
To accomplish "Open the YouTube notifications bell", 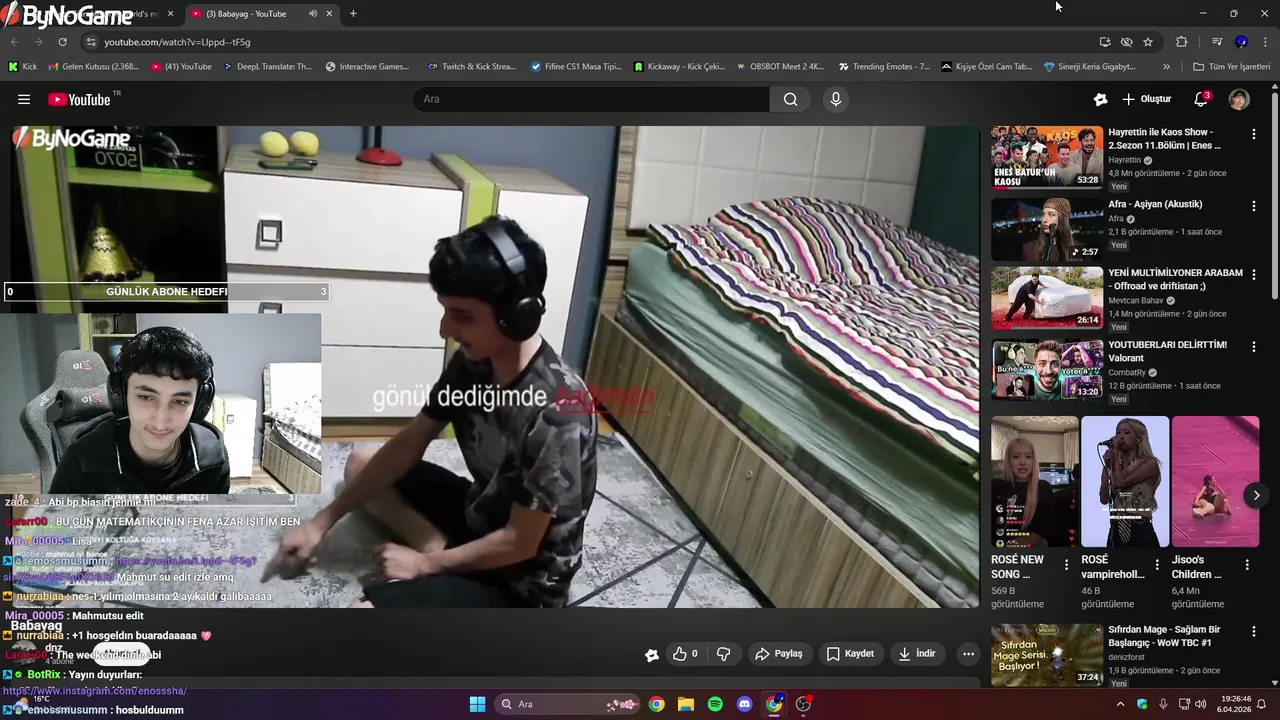I will point(1201,99).
